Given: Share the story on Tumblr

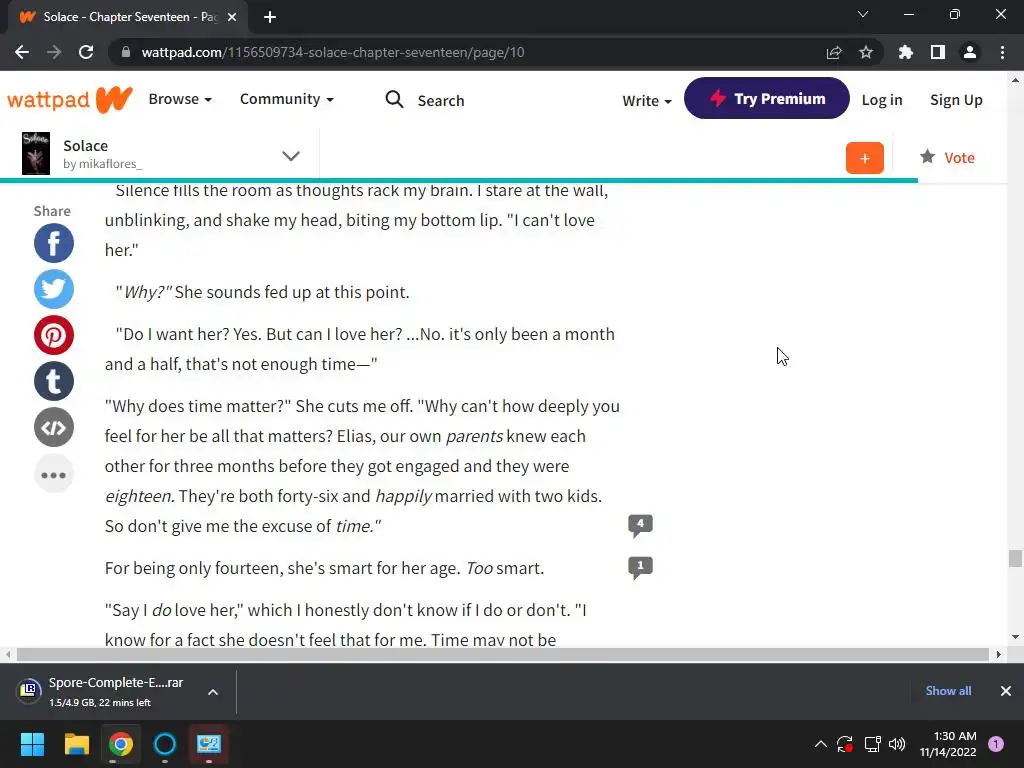Looking at the screenshot, I should point(54,381).
